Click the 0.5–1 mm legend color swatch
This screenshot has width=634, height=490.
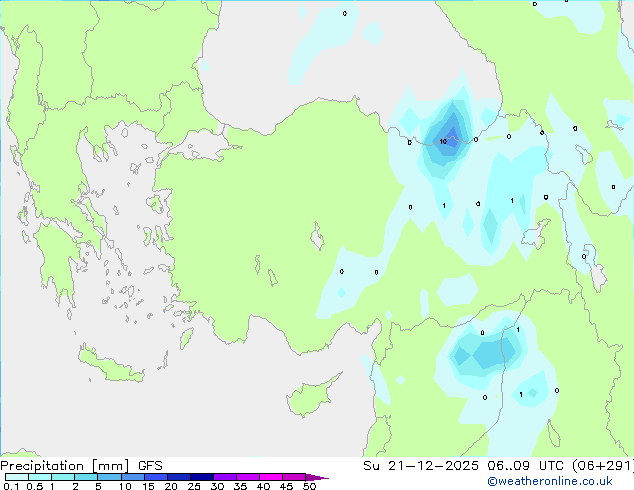coord(40,477)
